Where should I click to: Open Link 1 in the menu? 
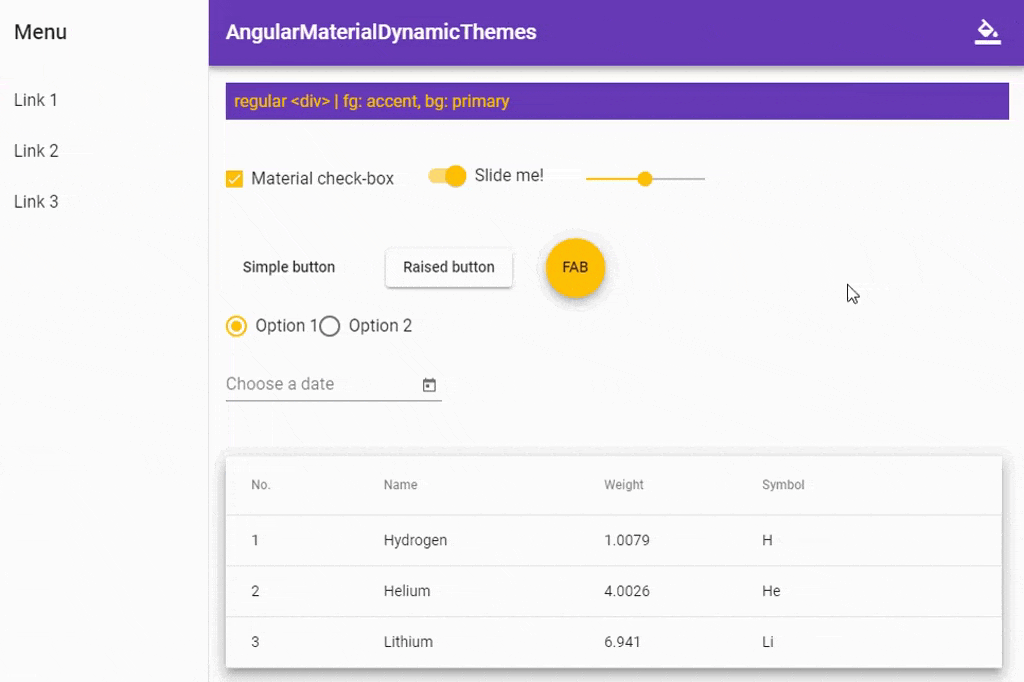(36, 100)
